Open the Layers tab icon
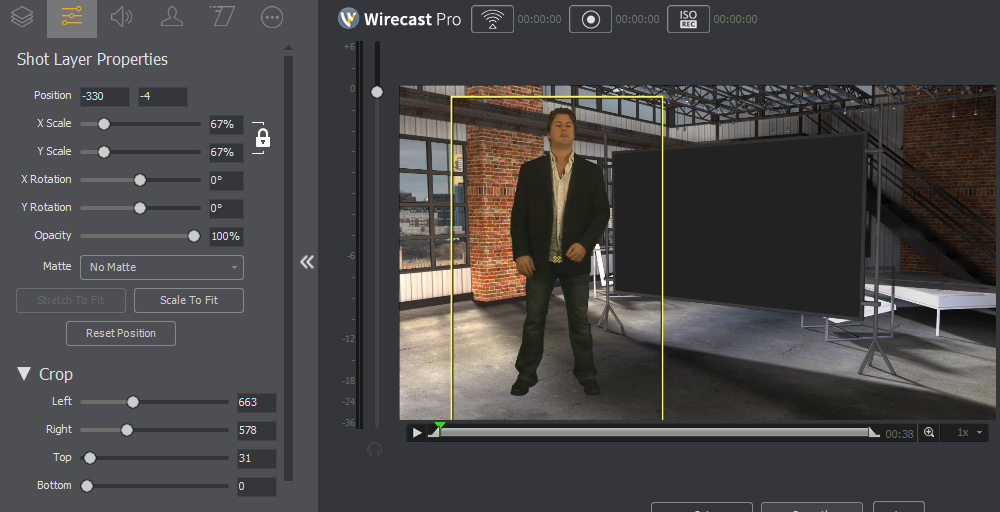 point(22,17)
